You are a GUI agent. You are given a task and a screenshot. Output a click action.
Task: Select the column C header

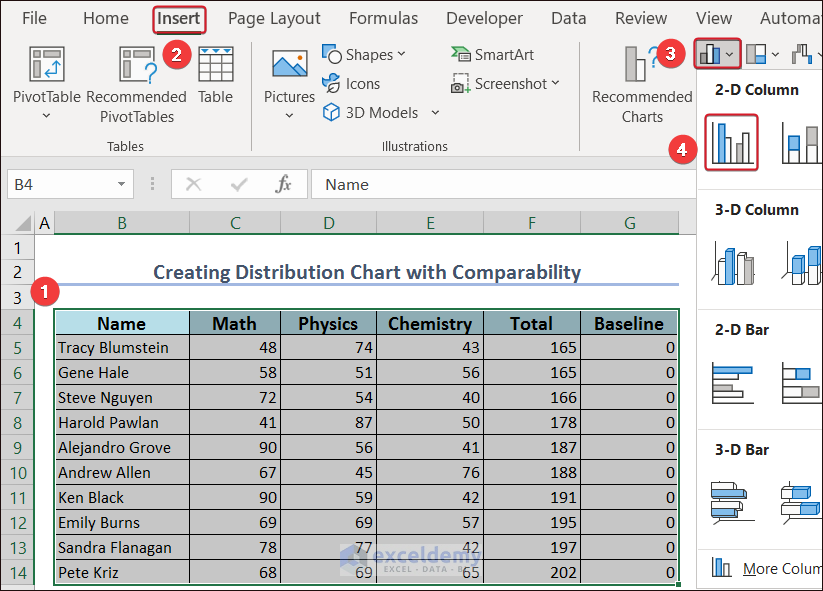(235, 224)
